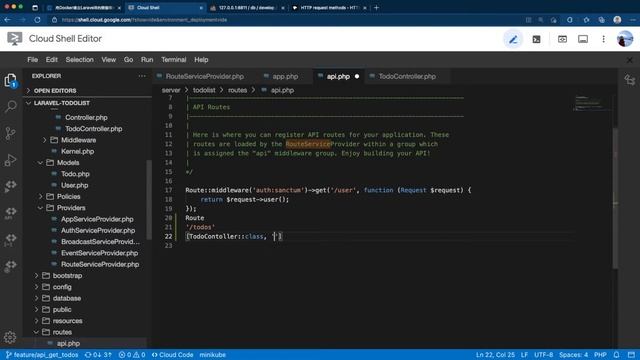
Task: Select api.php in routes folder tree
Action: click(68, 344)
